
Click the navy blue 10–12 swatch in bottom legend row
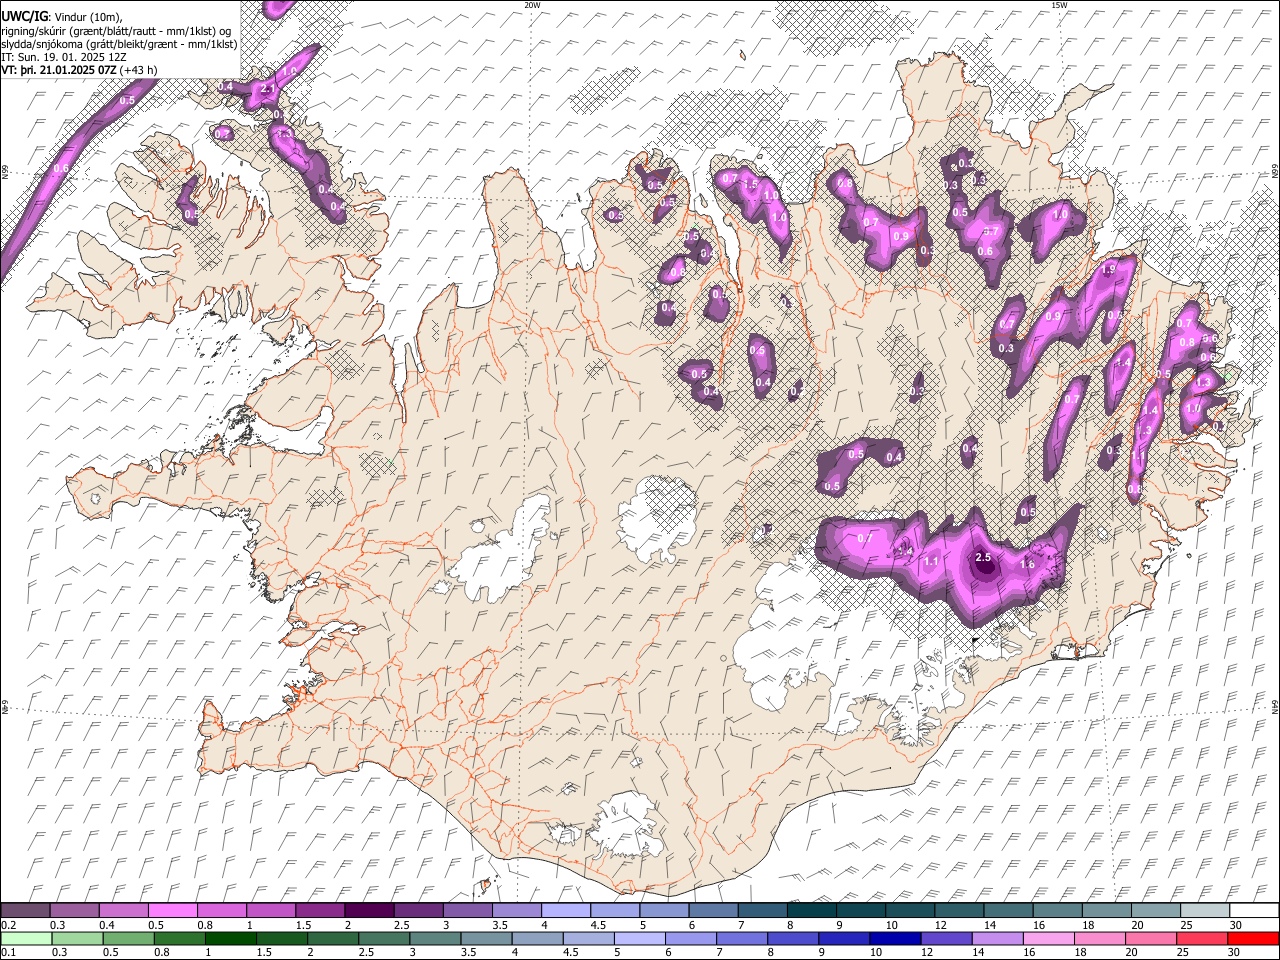[x=894, y=939]
